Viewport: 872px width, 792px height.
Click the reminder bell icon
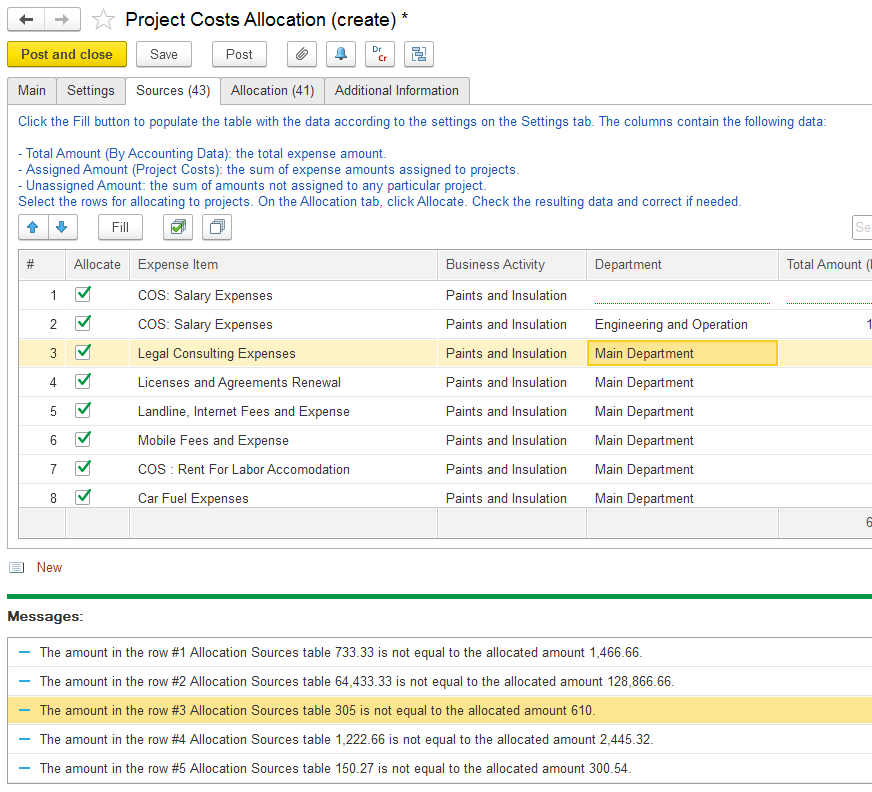pyautogui.click(x=341, y=55)
